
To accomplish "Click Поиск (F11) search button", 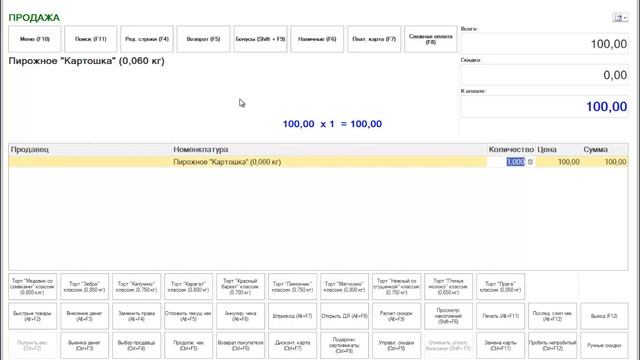I will tap(91, 39).
